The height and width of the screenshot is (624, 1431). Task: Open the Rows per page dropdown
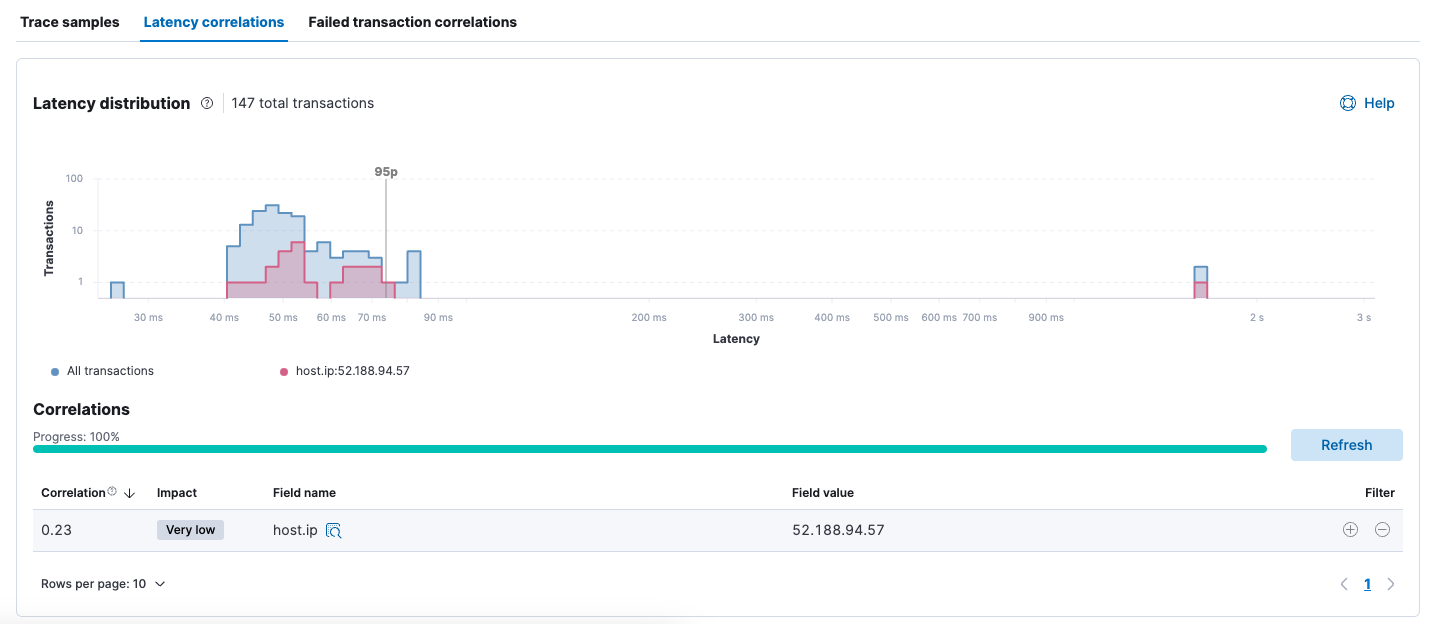point(103,584)
